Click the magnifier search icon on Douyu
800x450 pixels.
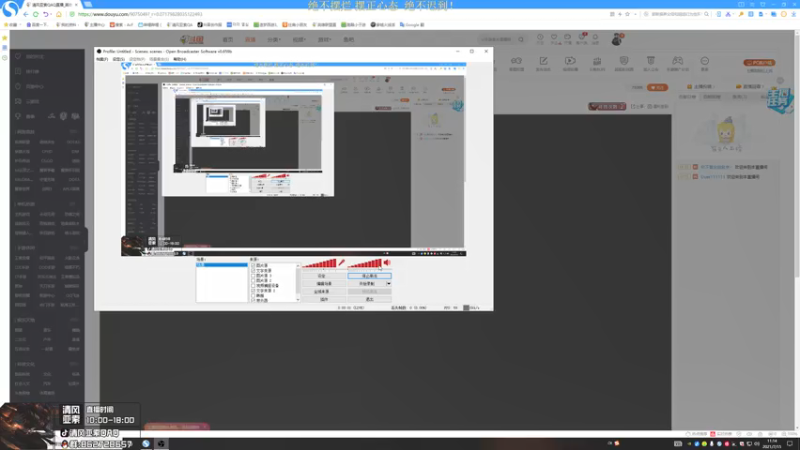coord(521,39)
